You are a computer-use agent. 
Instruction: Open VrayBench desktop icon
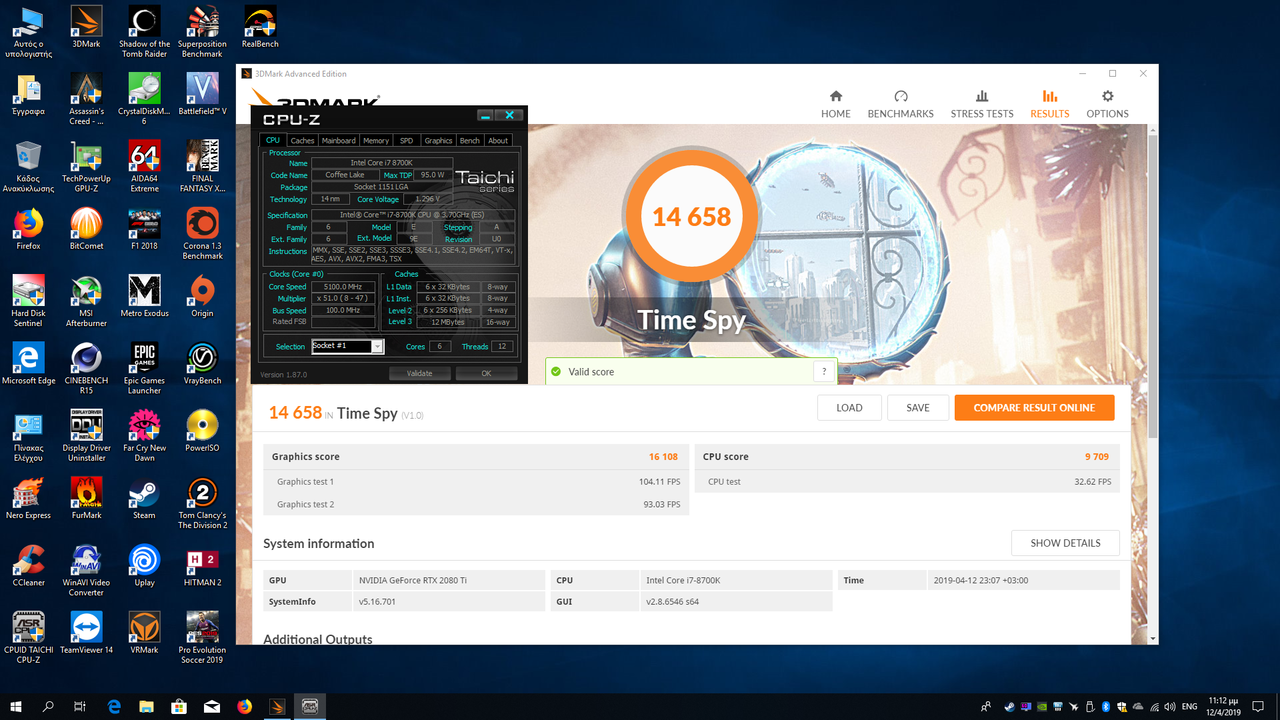click(x=202, y=363)
